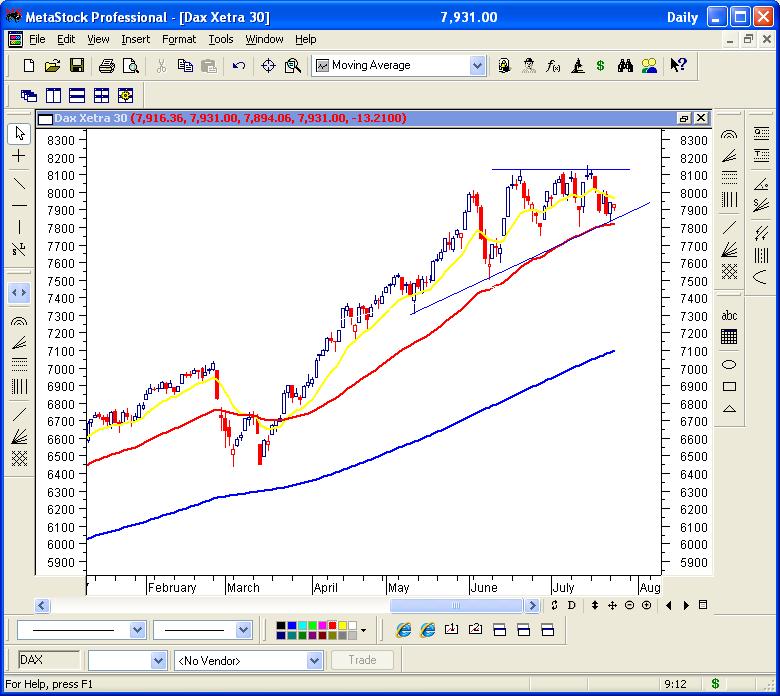This screenshot has width=780, height=696.
Task: Open the line weight dropdown
Action: click(243, 630)
